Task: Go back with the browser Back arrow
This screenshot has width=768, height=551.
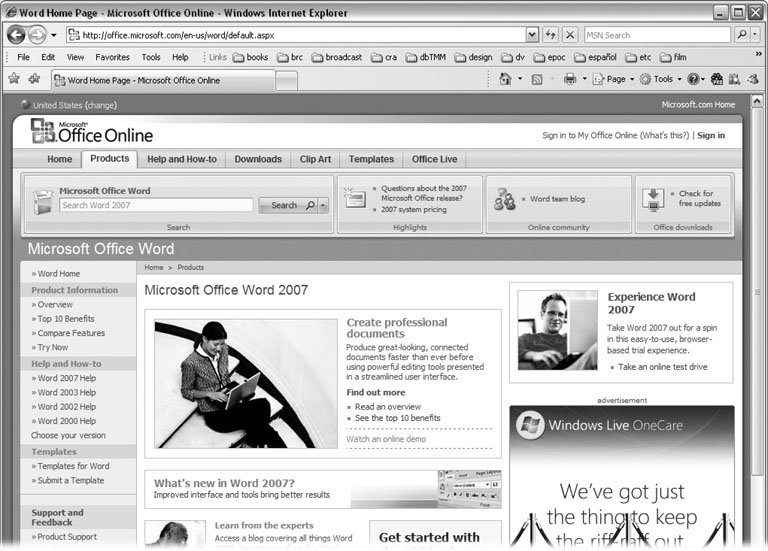Action: pos(16,35)
